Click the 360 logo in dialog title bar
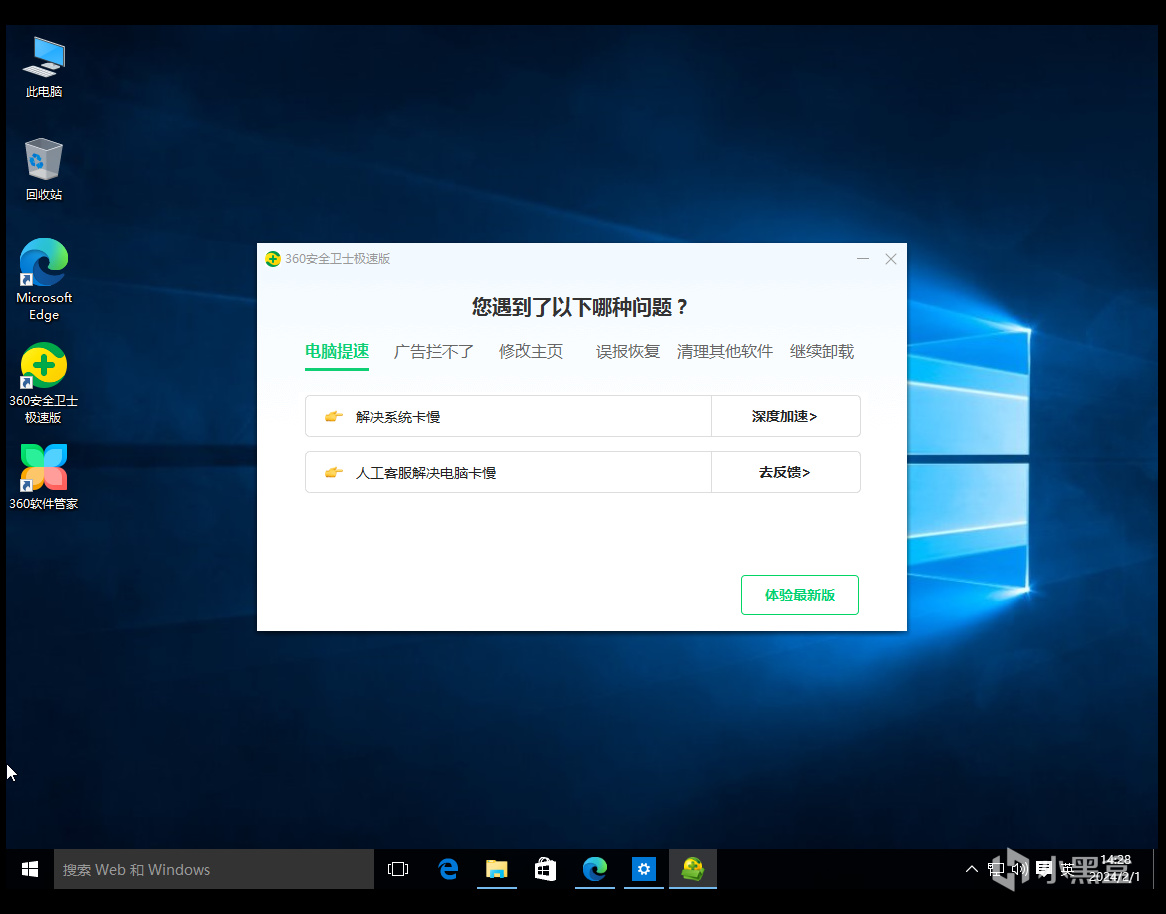 click(273, 259)
